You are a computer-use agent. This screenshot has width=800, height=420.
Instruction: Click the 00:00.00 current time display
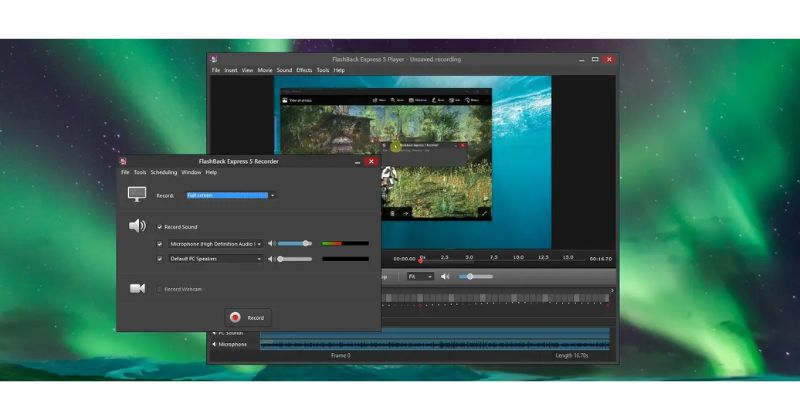404,259
